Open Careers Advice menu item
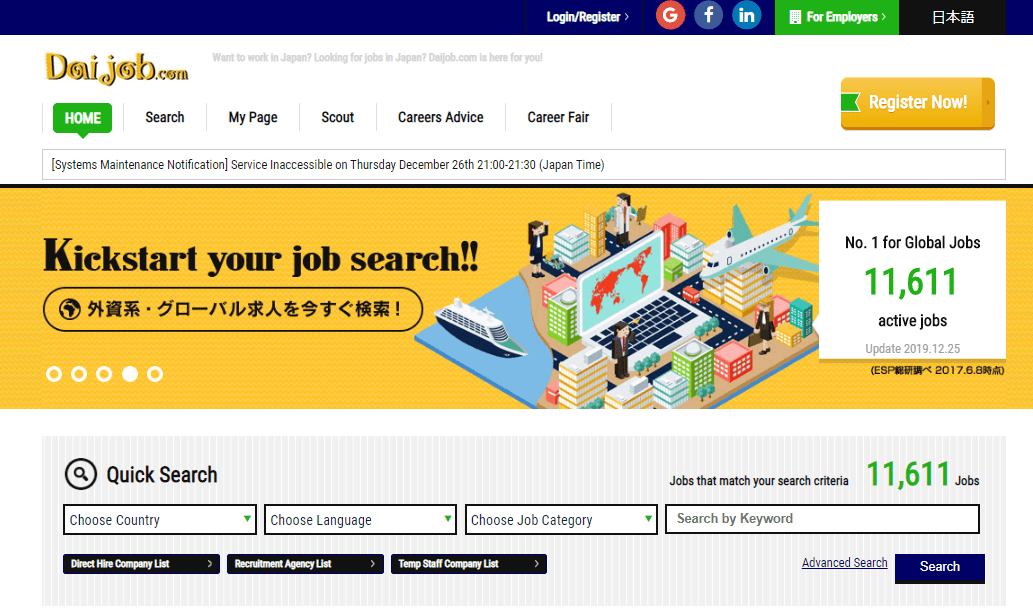 coord(441,117)
